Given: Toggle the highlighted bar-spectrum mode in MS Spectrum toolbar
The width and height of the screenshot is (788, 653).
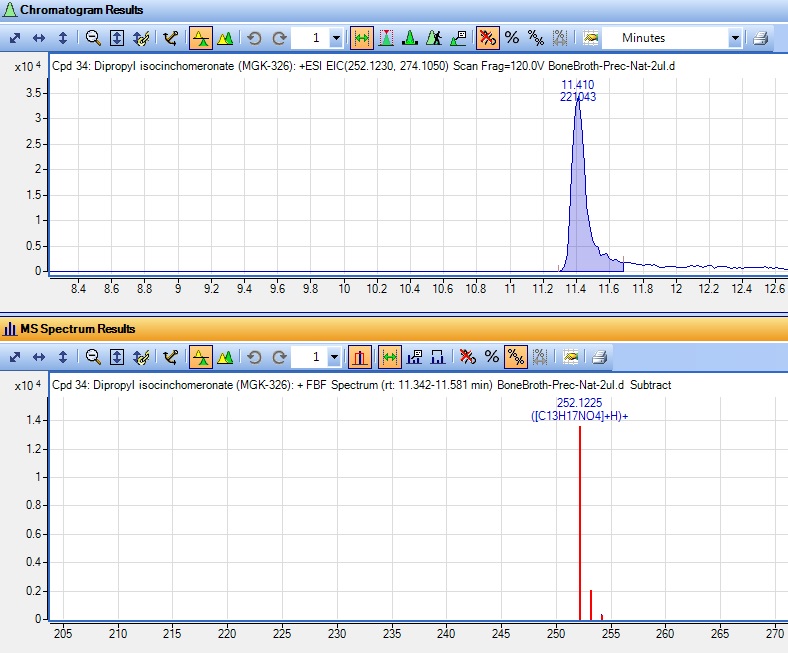Looking at the screenshot, I should click(361, 356).
